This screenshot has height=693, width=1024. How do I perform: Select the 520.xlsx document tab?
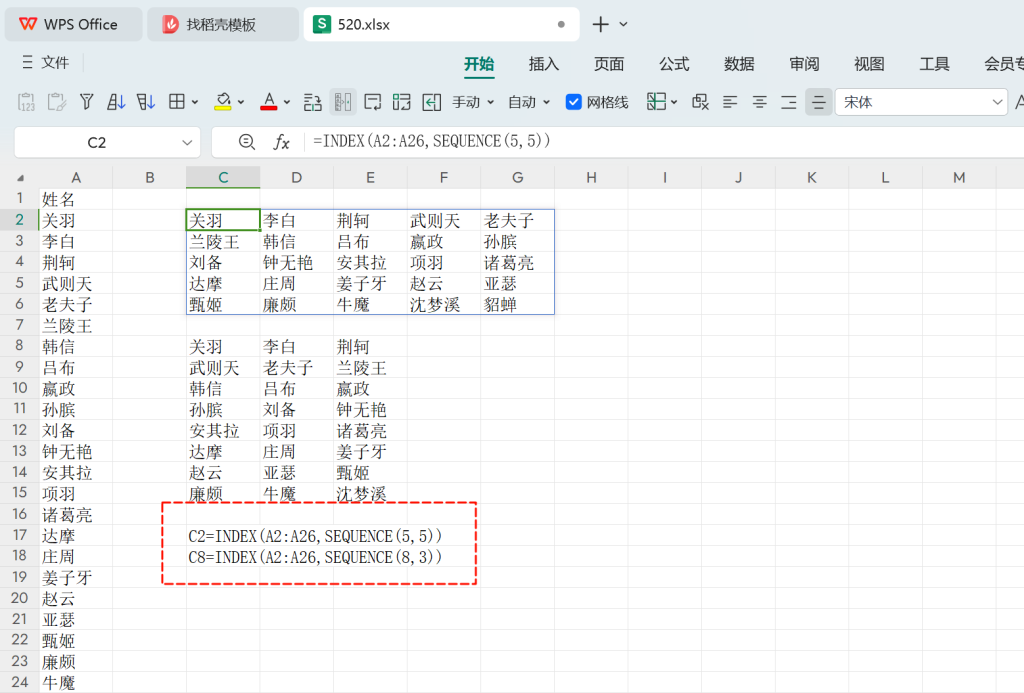click(441, 24)
